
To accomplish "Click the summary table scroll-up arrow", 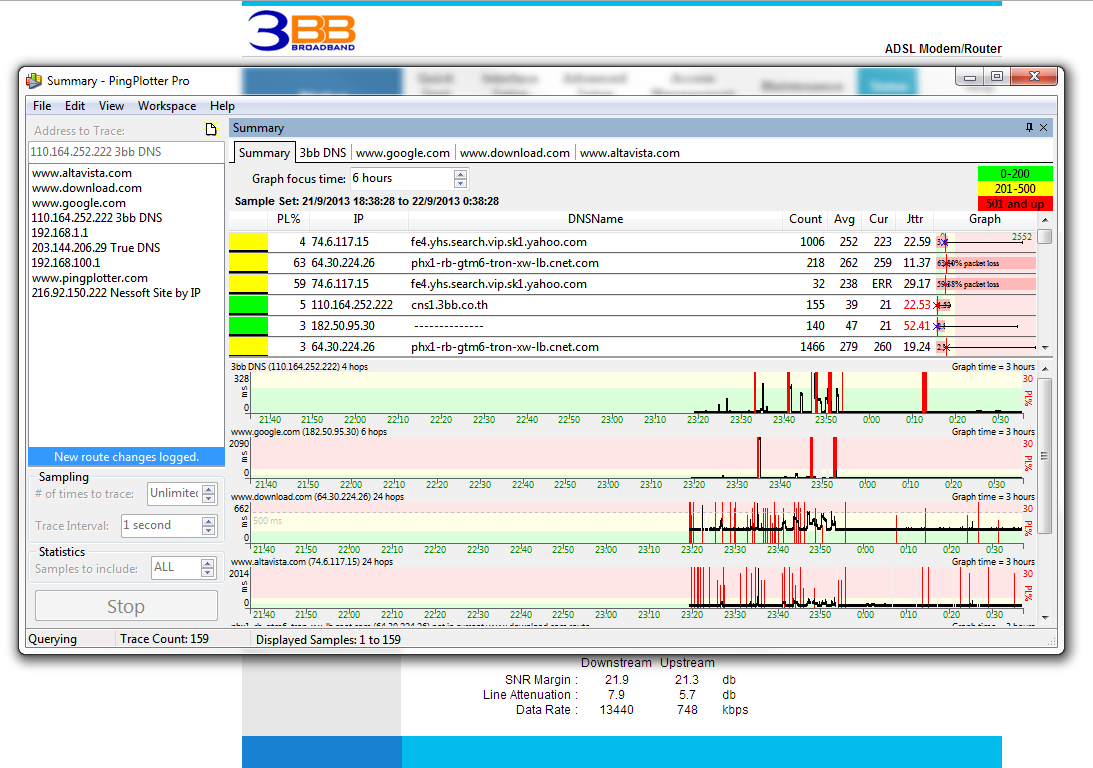I will click(x=1045, y=220).
